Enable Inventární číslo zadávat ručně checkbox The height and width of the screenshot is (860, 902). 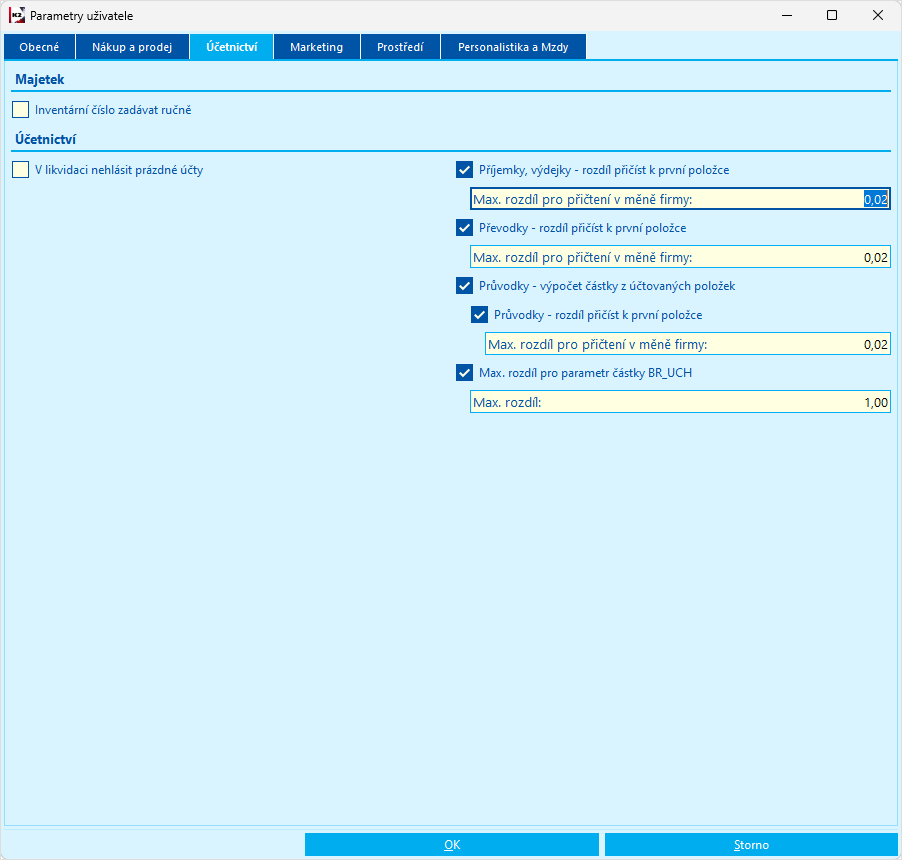(21, 110)
